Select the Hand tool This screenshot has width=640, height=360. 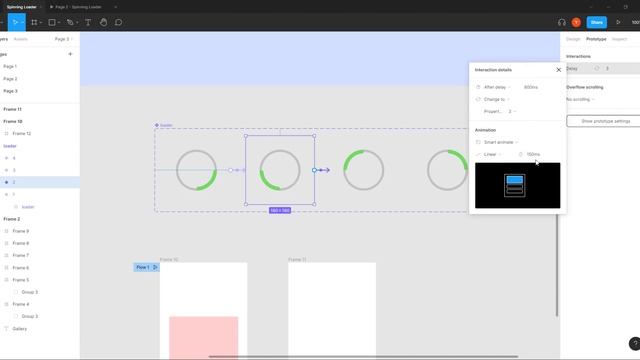point(103,22)
